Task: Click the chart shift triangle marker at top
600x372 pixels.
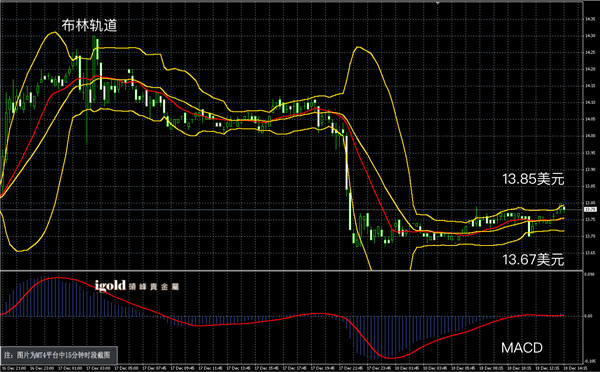Action: (438, 2)
